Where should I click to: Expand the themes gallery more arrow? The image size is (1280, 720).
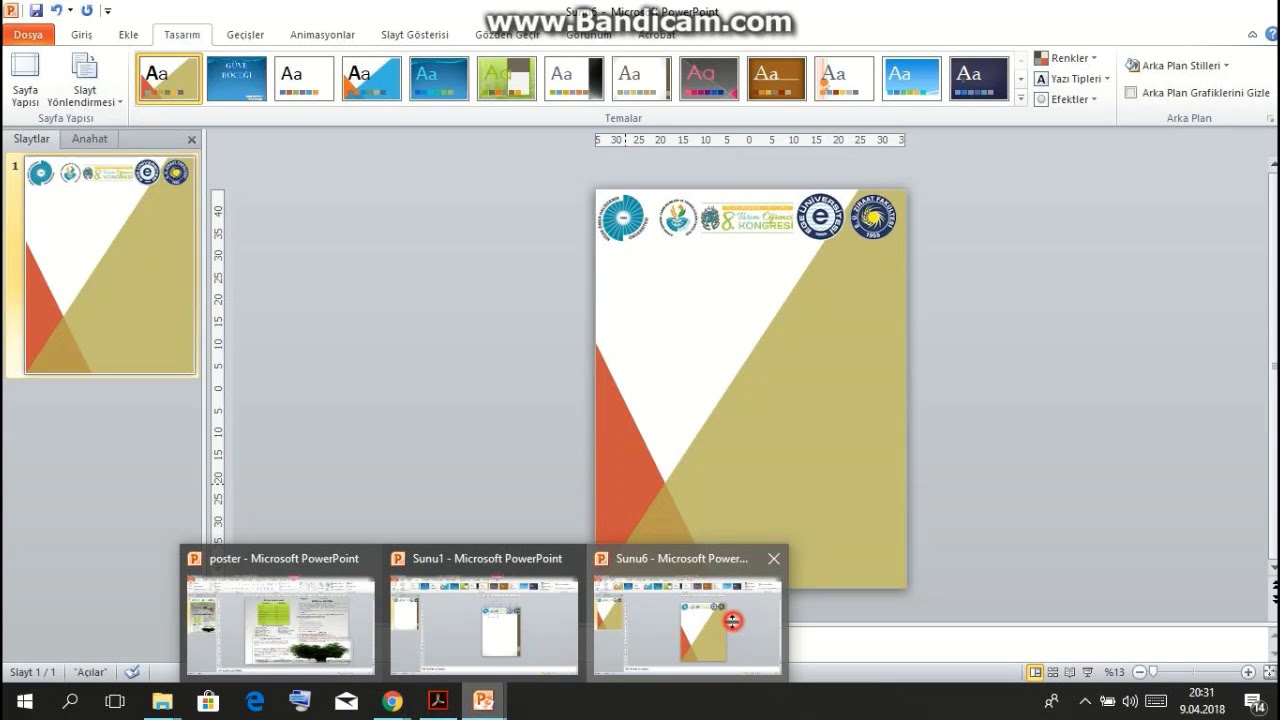1021,98
